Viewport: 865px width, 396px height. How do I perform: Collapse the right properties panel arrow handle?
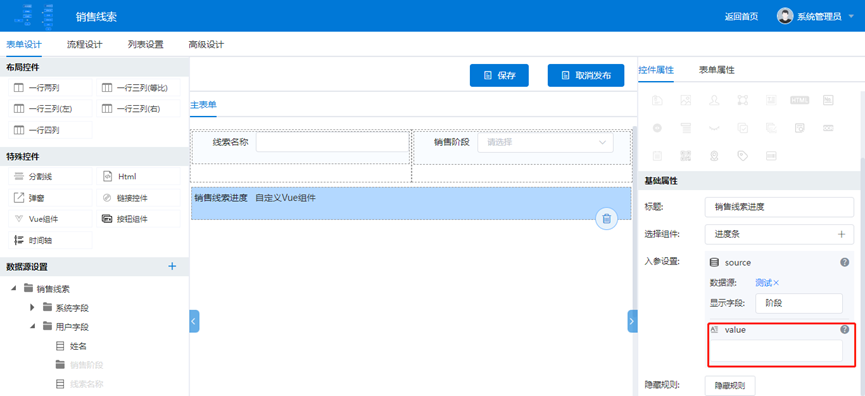[632, 321]
